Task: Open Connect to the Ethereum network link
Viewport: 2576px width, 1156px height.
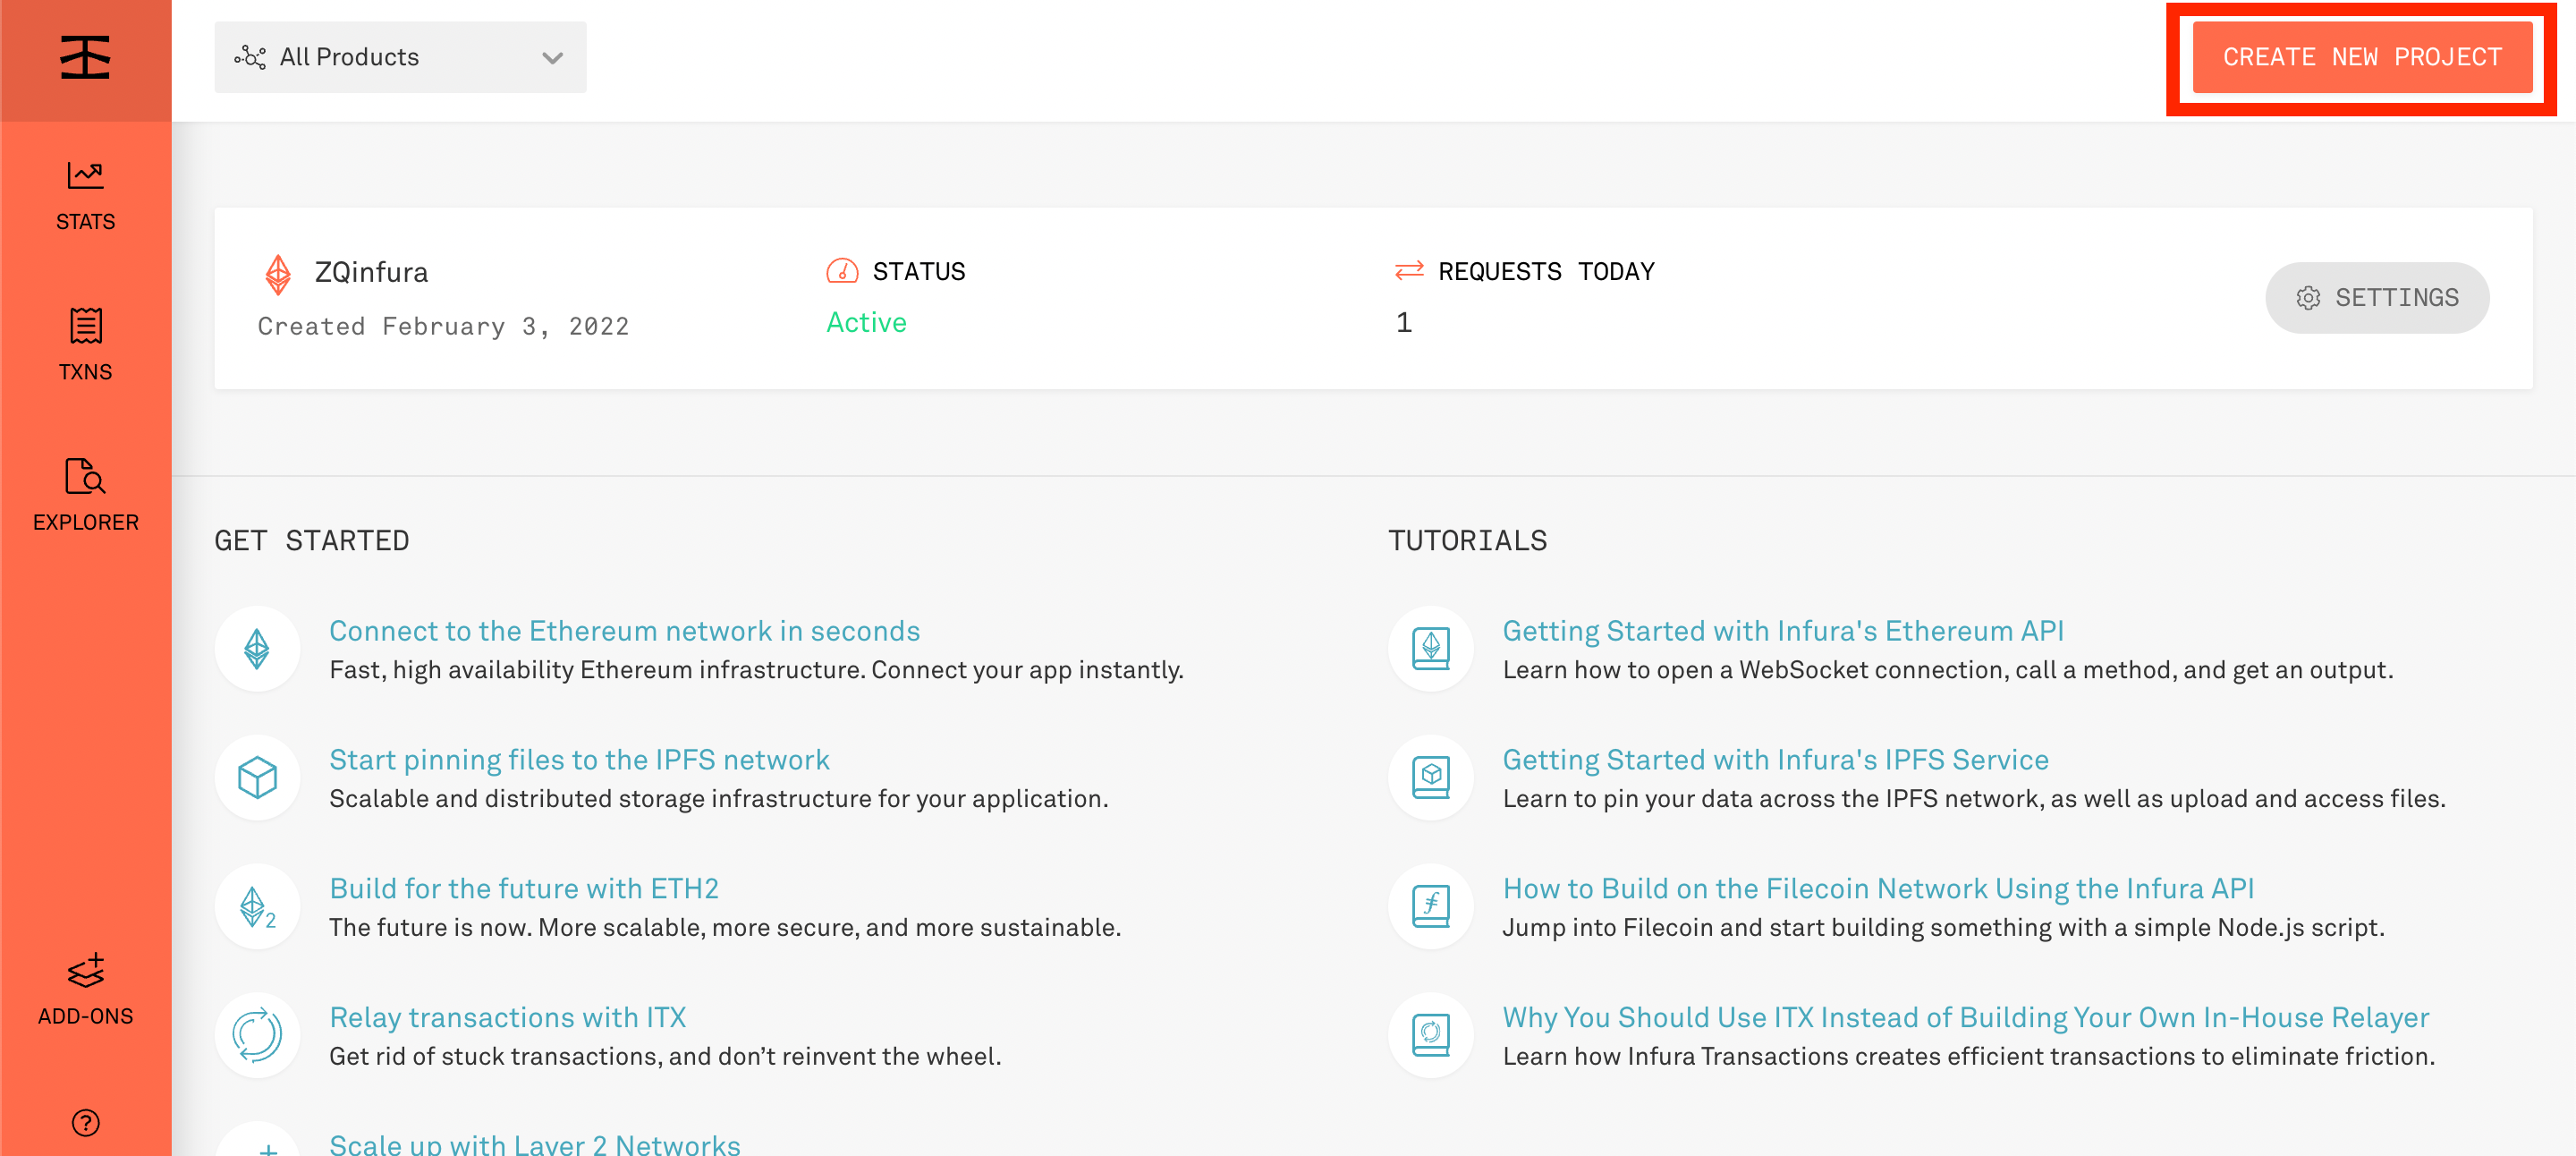Action: point(624,631)
